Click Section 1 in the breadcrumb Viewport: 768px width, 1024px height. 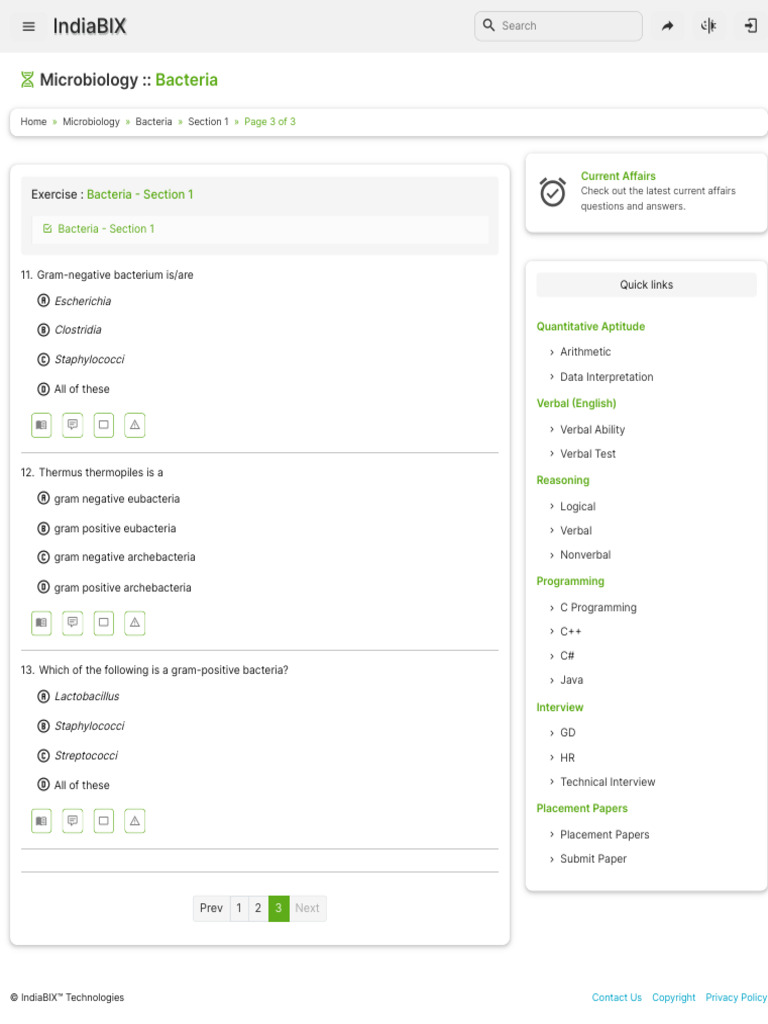pyautogui.click(x=208, y=122)
